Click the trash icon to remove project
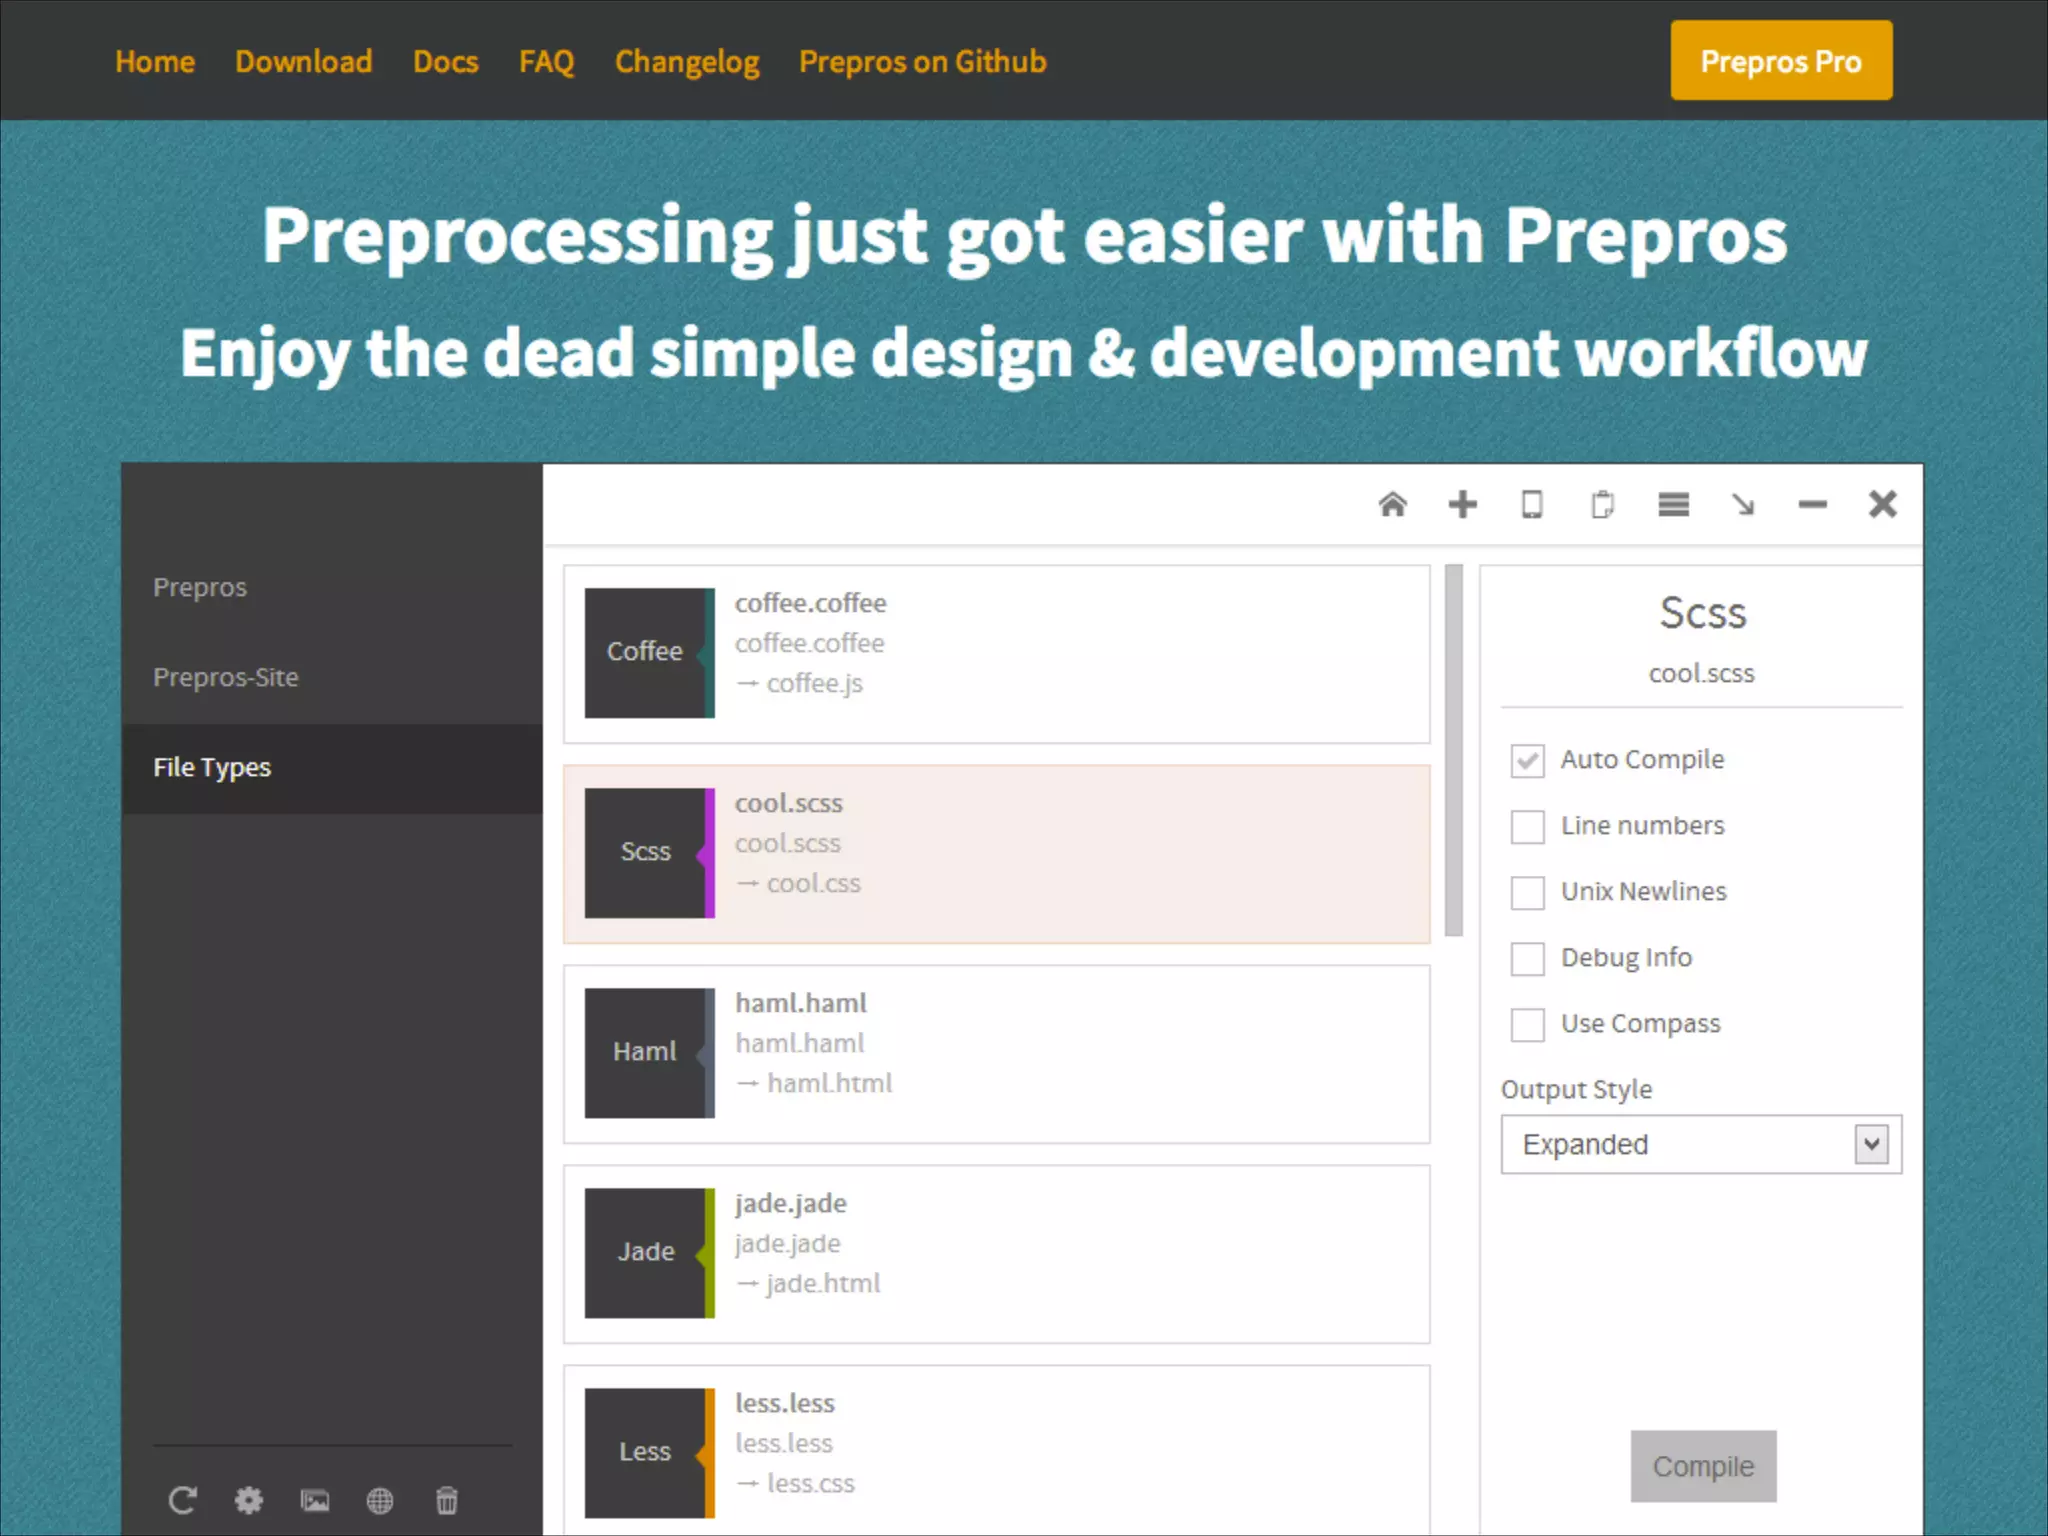Image resolution: width=2048 pixels, height=1536 pixels. point(447,1500)
